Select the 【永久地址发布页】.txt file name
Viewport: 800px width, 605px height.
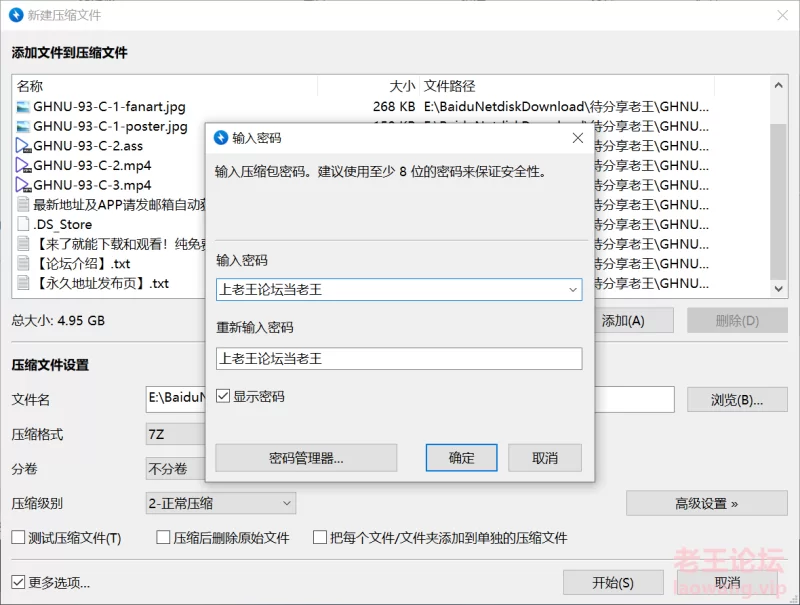point(101,283)
